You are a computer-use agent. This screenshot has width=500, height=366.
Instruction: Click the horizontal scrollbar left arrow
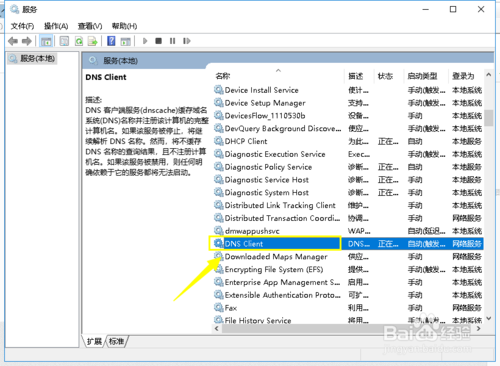click(217, 329)
